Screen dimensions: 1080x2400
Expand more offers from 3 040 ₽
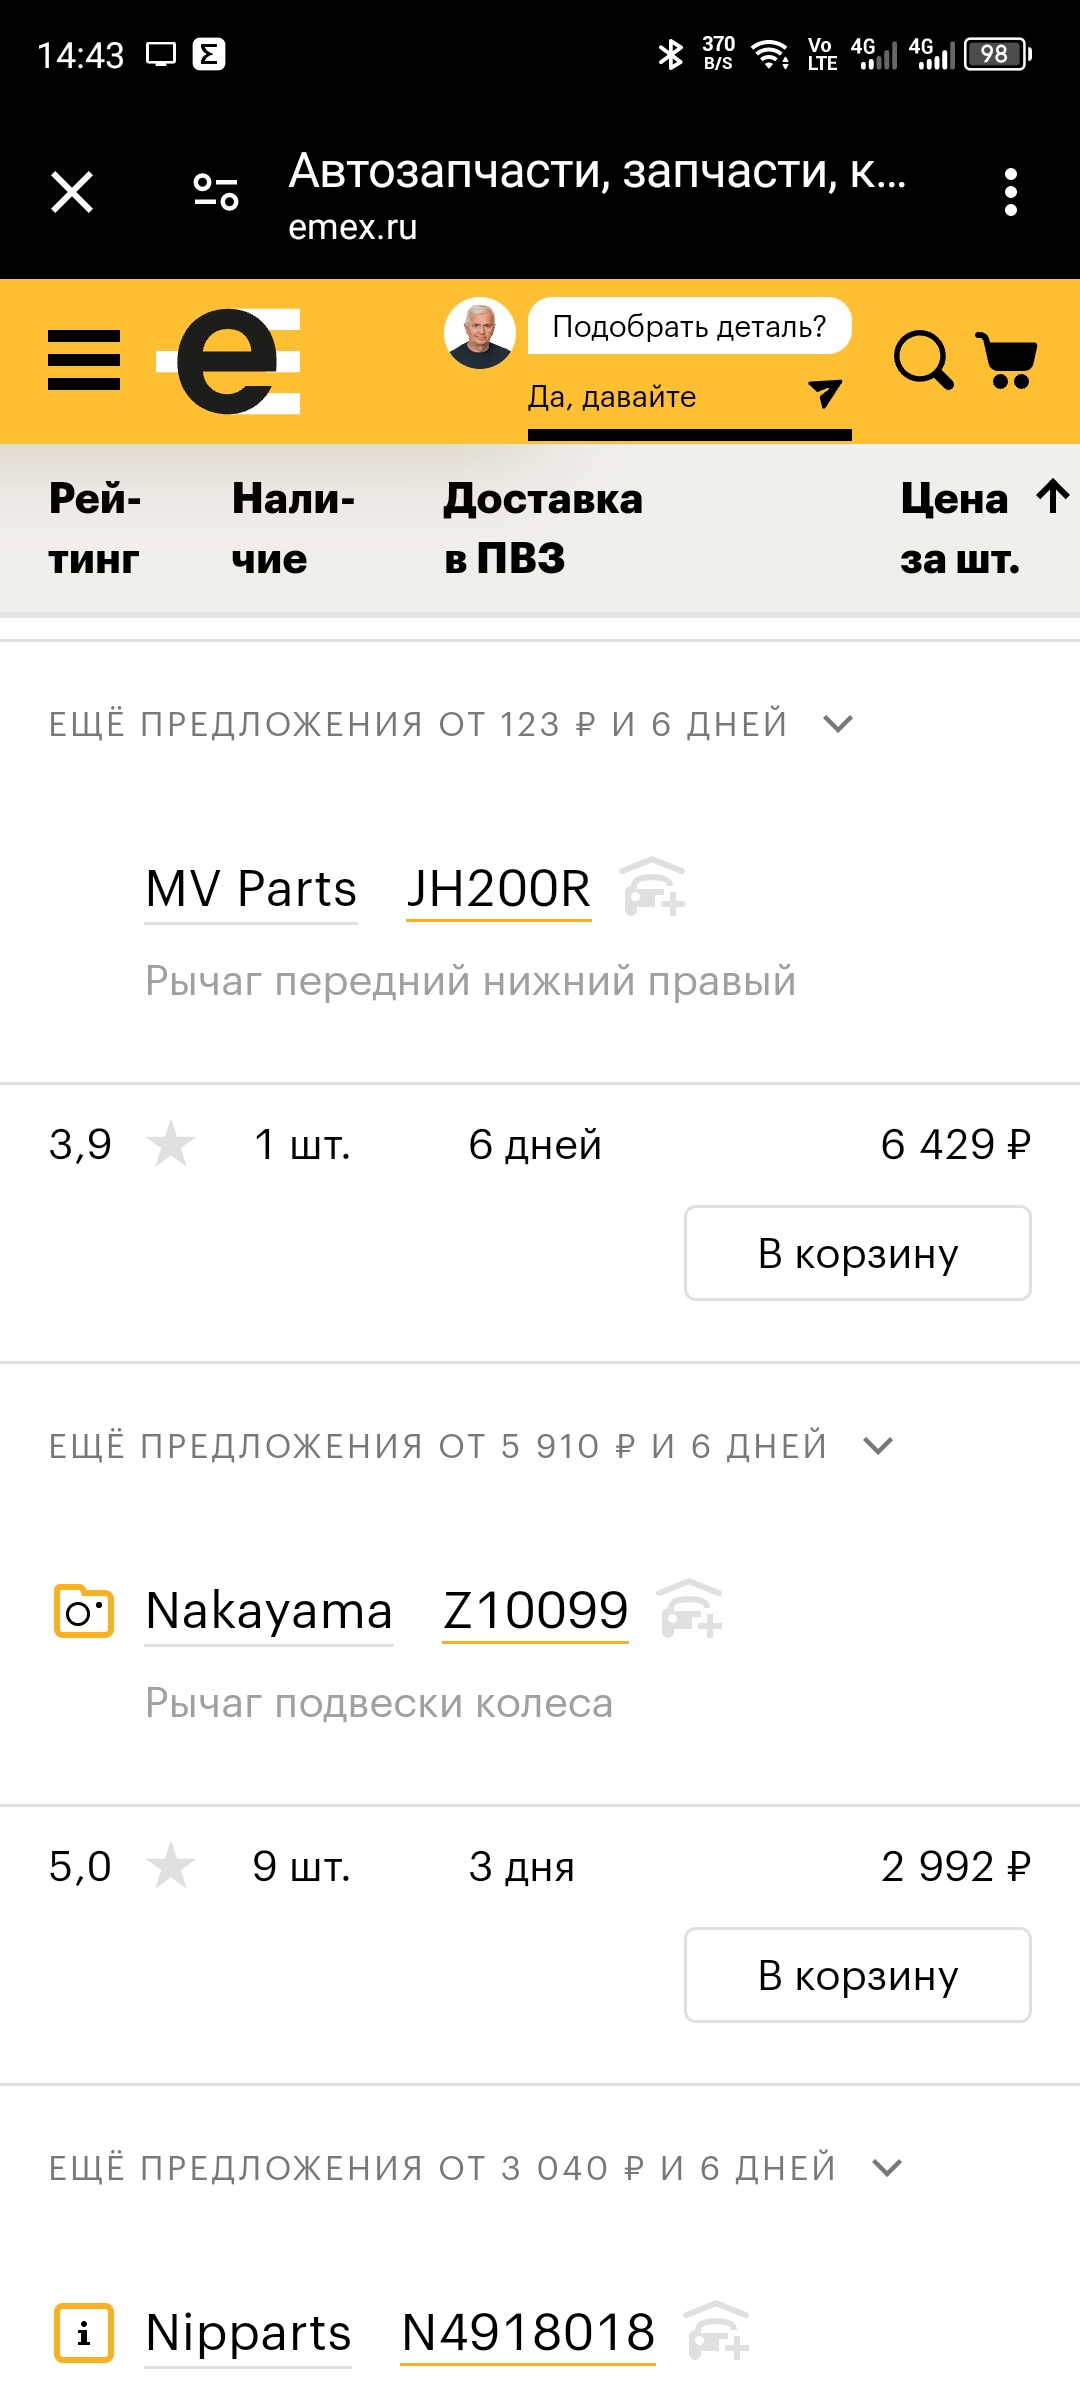(887, 2168)
